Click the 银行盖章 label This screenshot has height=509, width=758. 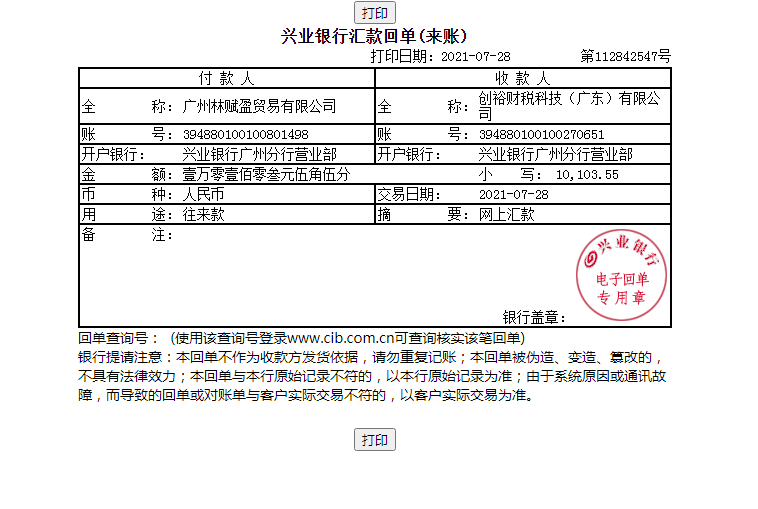point(534,317)
